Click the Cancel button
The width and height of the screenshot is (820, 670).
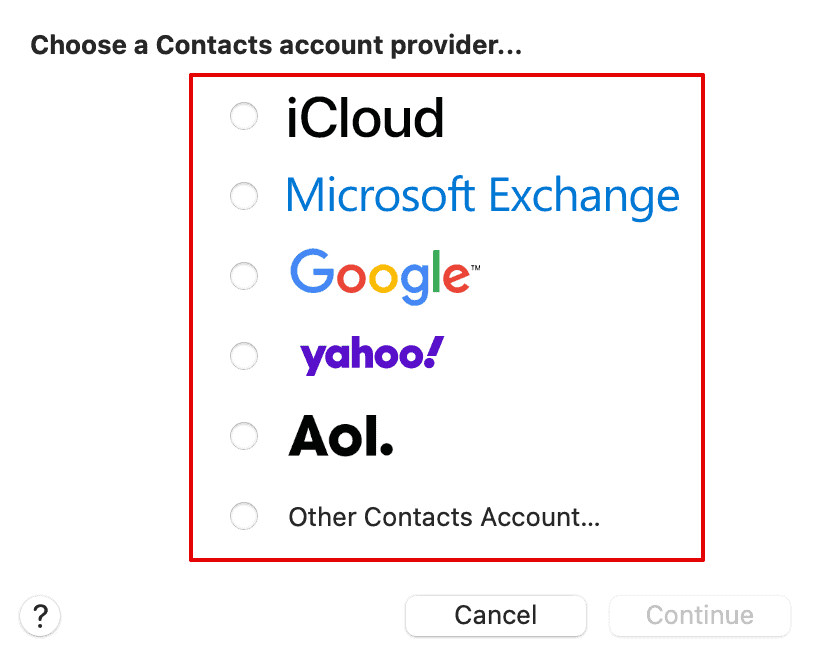495,615
